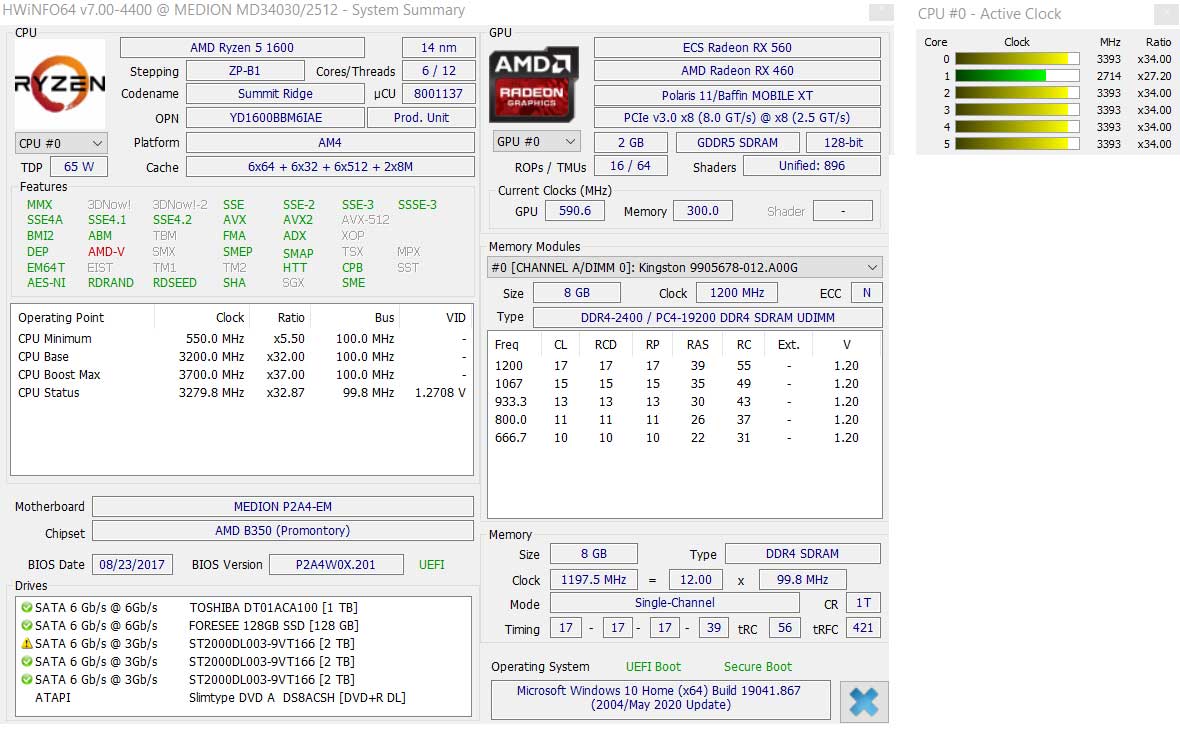Click the ECC N field

click(866, 293)
